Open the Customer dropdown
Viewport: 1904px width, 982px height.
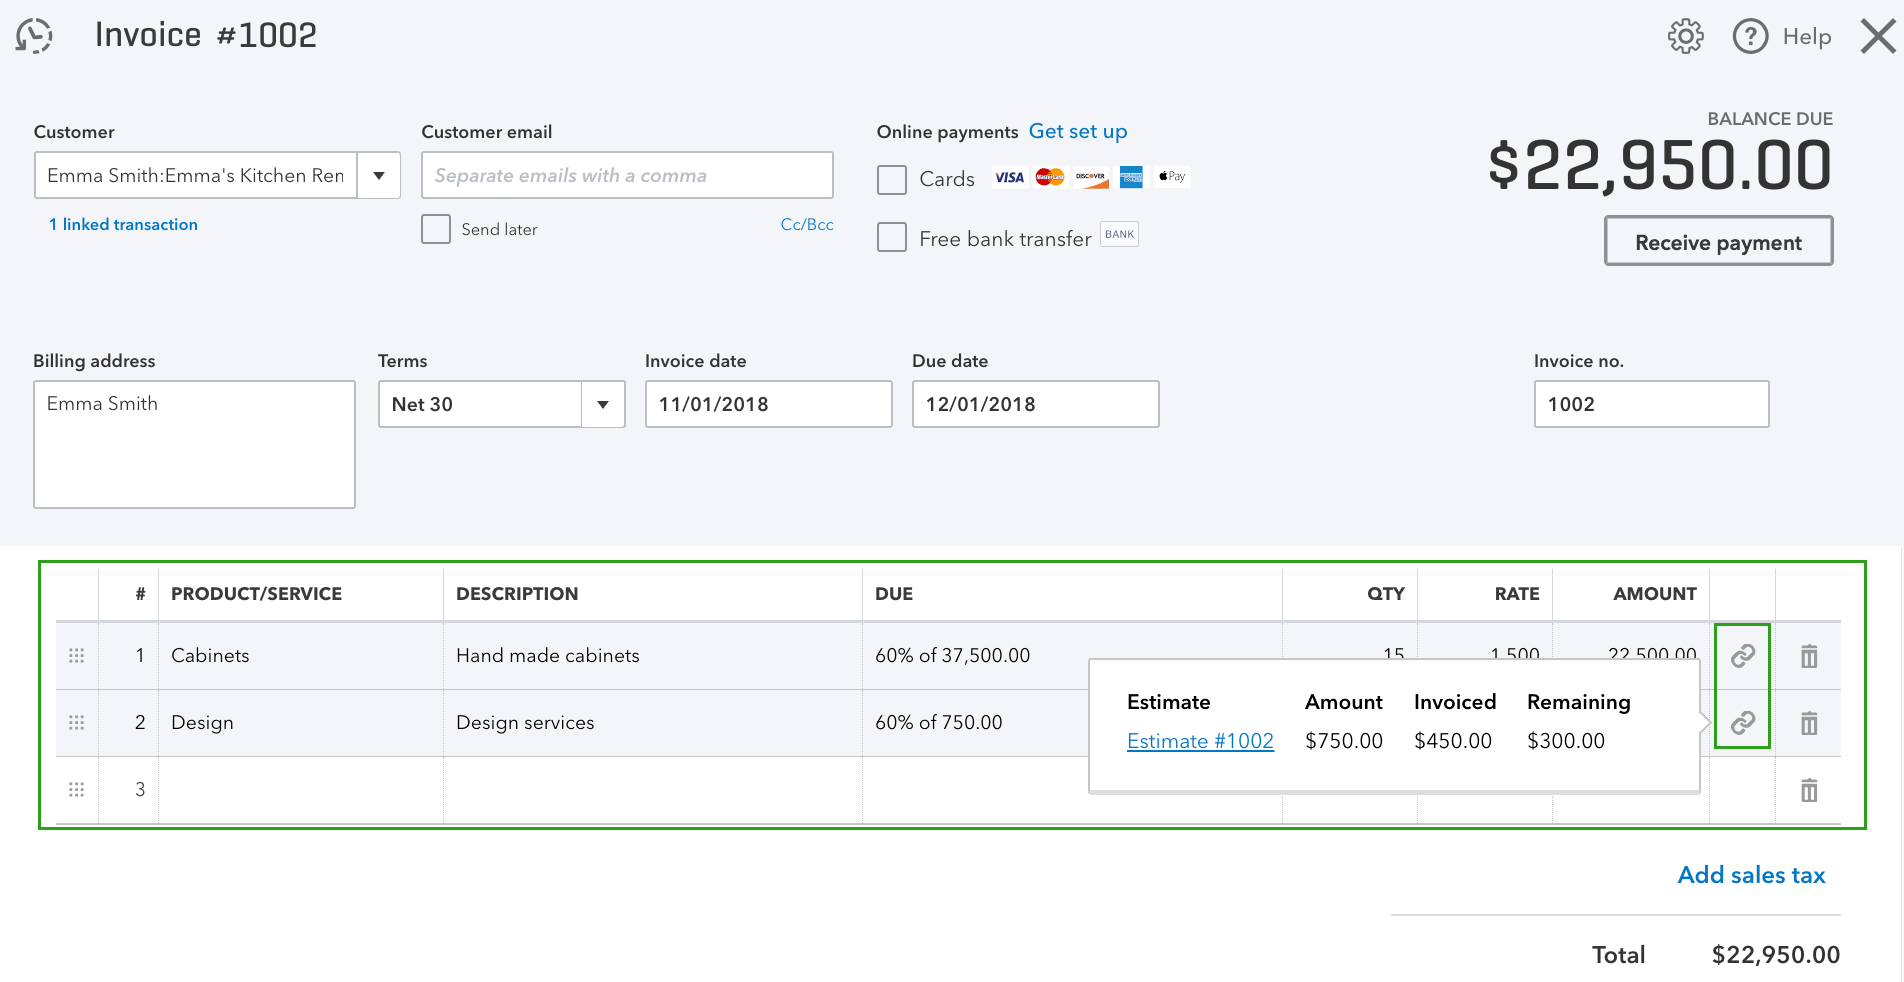click(378, 175)
